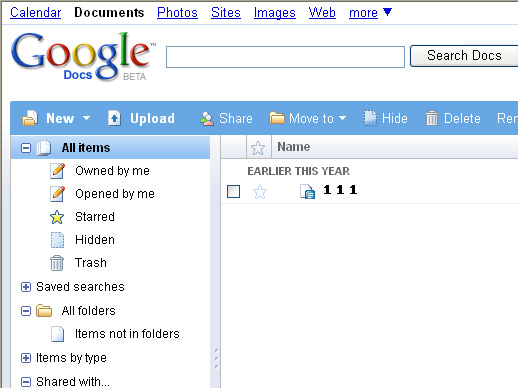Screen dimensions: 518x388
Task: Click the trash can icon in the sidebar
Action: click(57, 263)
